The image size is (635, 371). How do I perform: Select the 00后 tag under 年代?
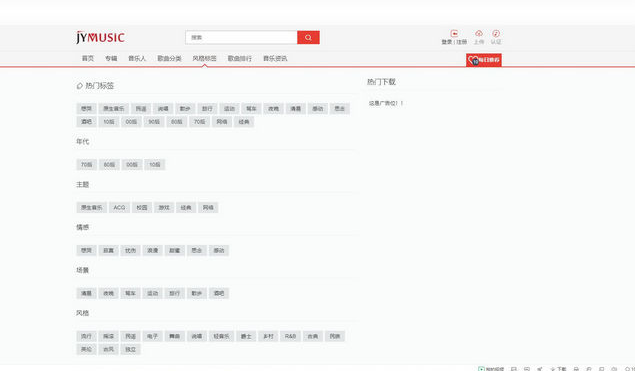(132, 164)
